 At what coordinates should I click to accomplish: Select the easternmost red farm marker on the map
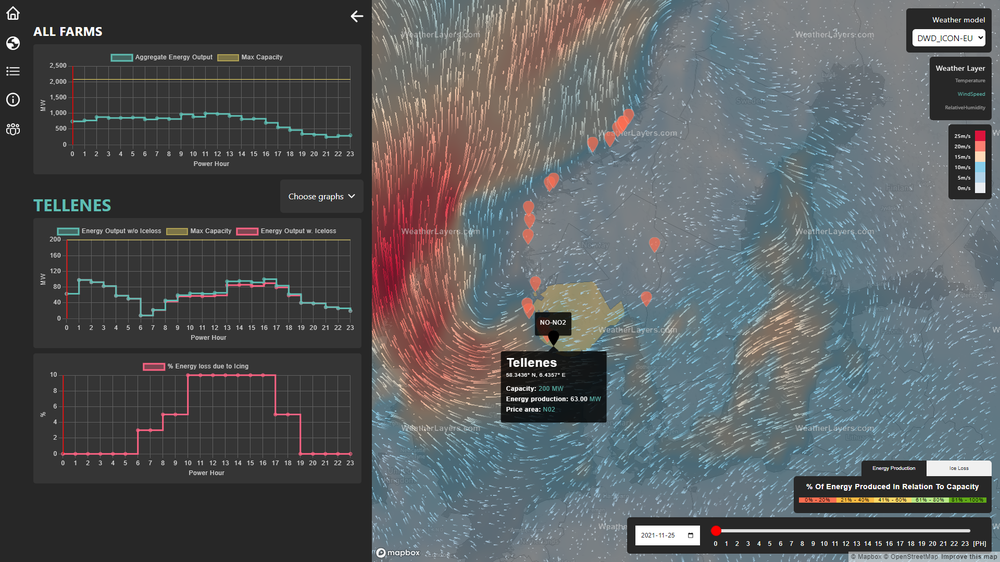point(654,245)
